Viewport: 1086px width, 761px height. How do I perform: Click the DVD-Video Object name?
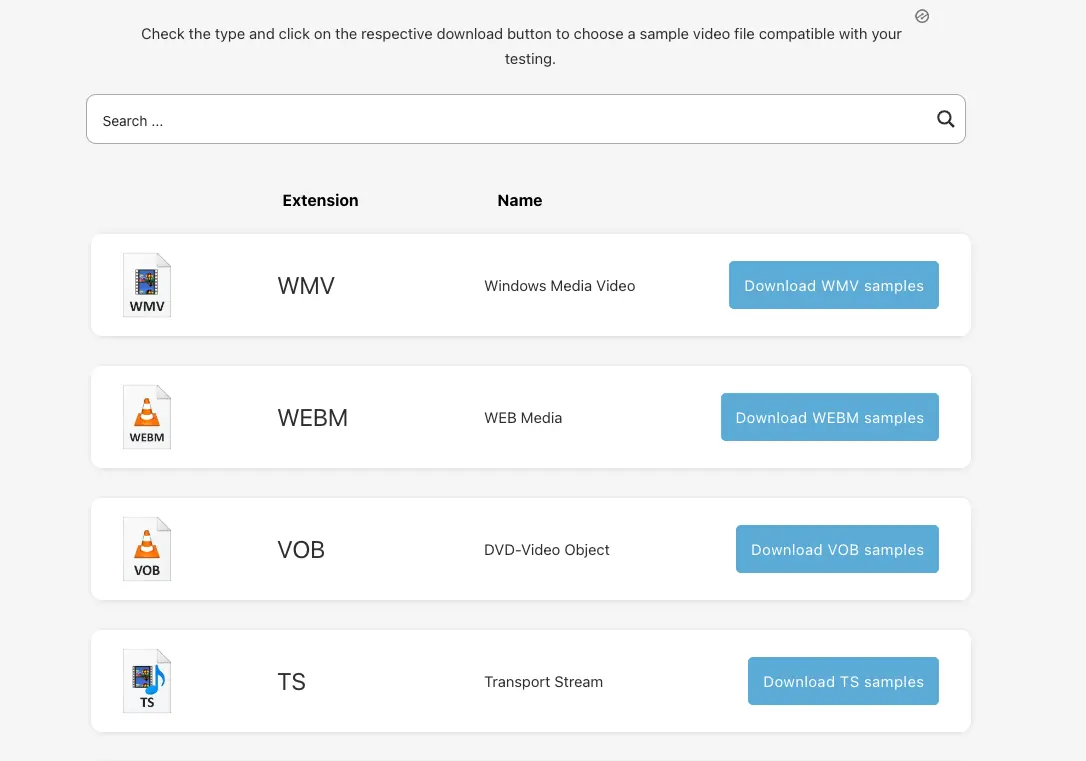click(x=546, y=550)
